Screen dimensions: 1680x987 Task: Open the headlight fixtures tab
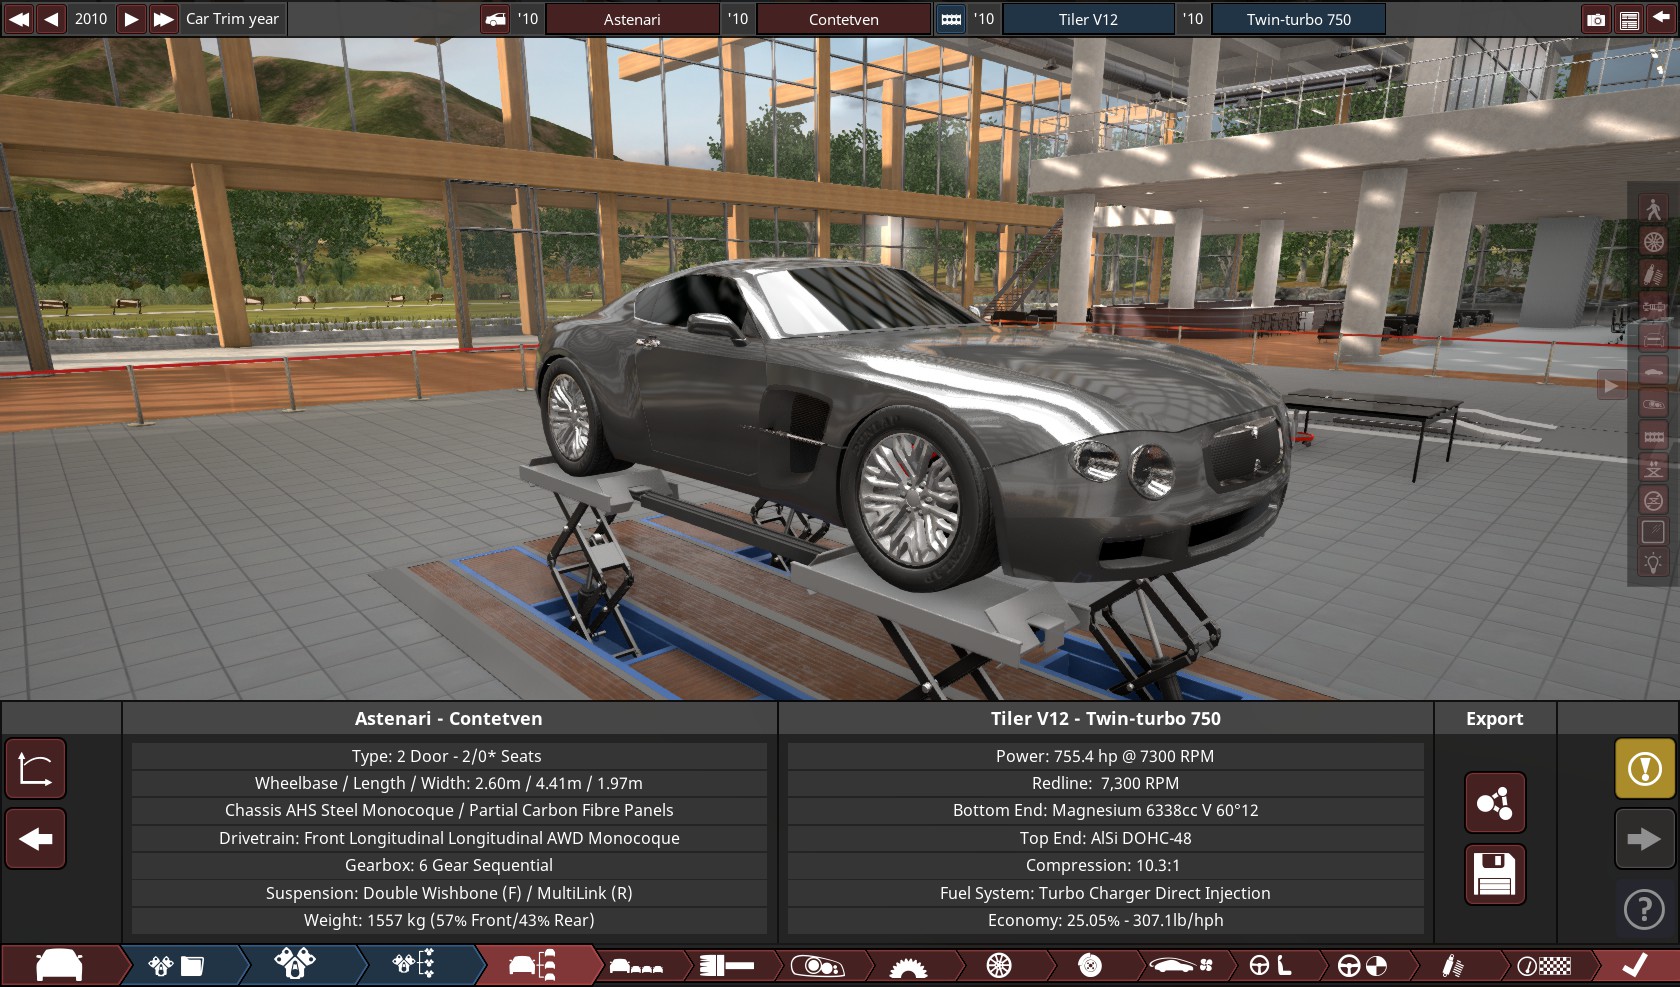pyautogui.click(x=818, y=966)
